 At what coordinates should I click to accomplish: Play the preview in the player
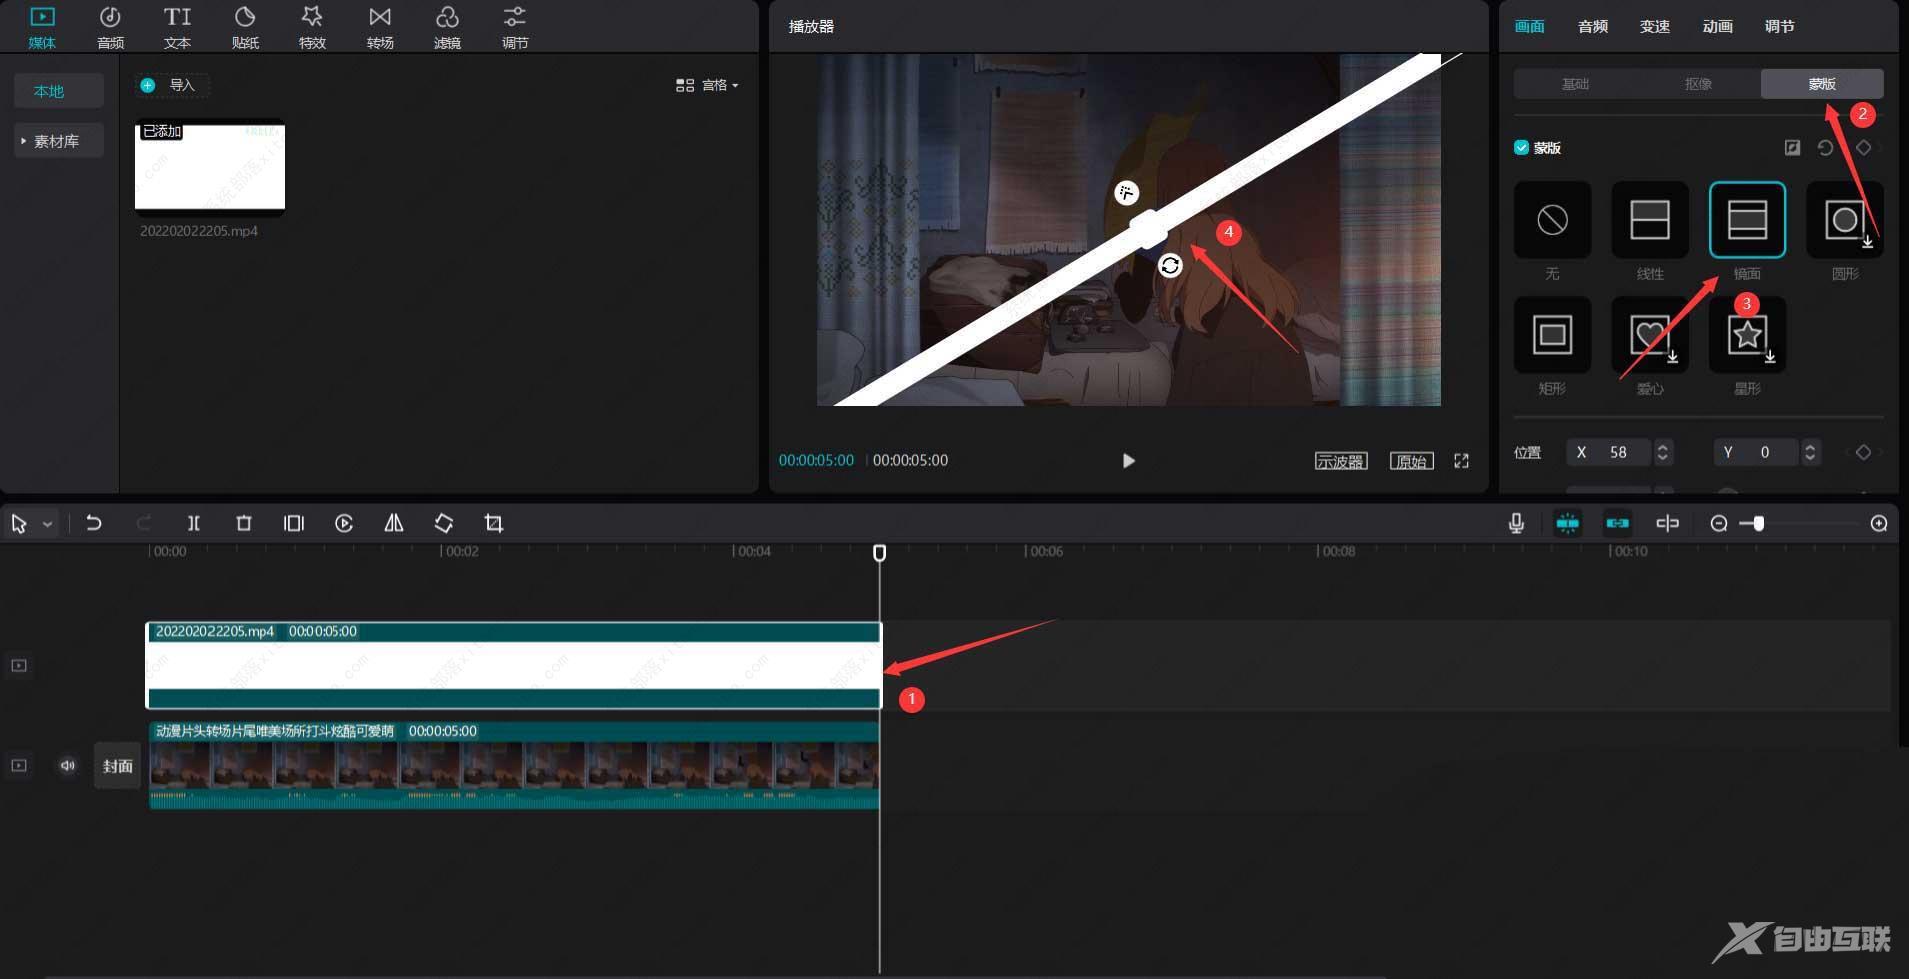(x=1128, y=461)
